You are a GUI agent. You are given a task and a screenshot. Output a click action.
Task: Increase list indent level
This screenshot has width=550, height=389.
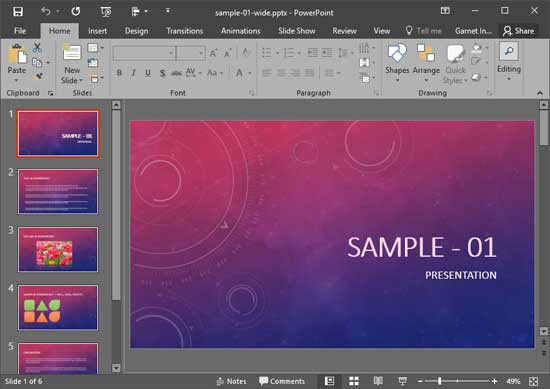pos(327,53)
